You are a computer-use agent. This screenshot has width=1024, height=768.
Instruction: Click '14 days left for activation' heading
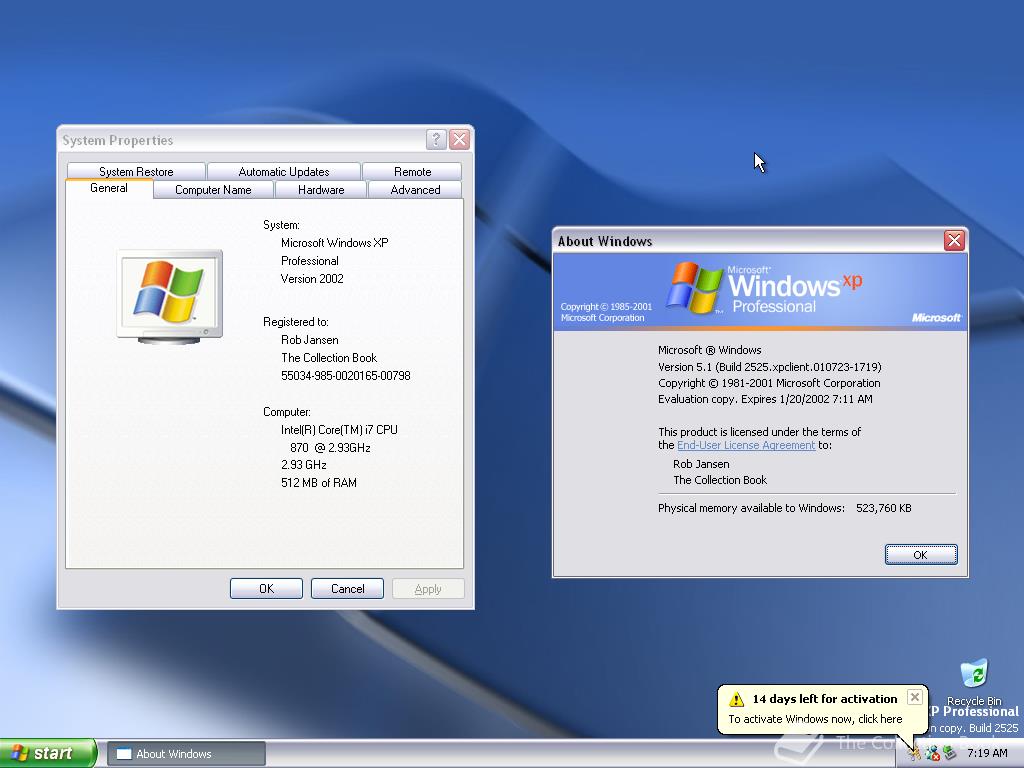(x=825, y=699)
